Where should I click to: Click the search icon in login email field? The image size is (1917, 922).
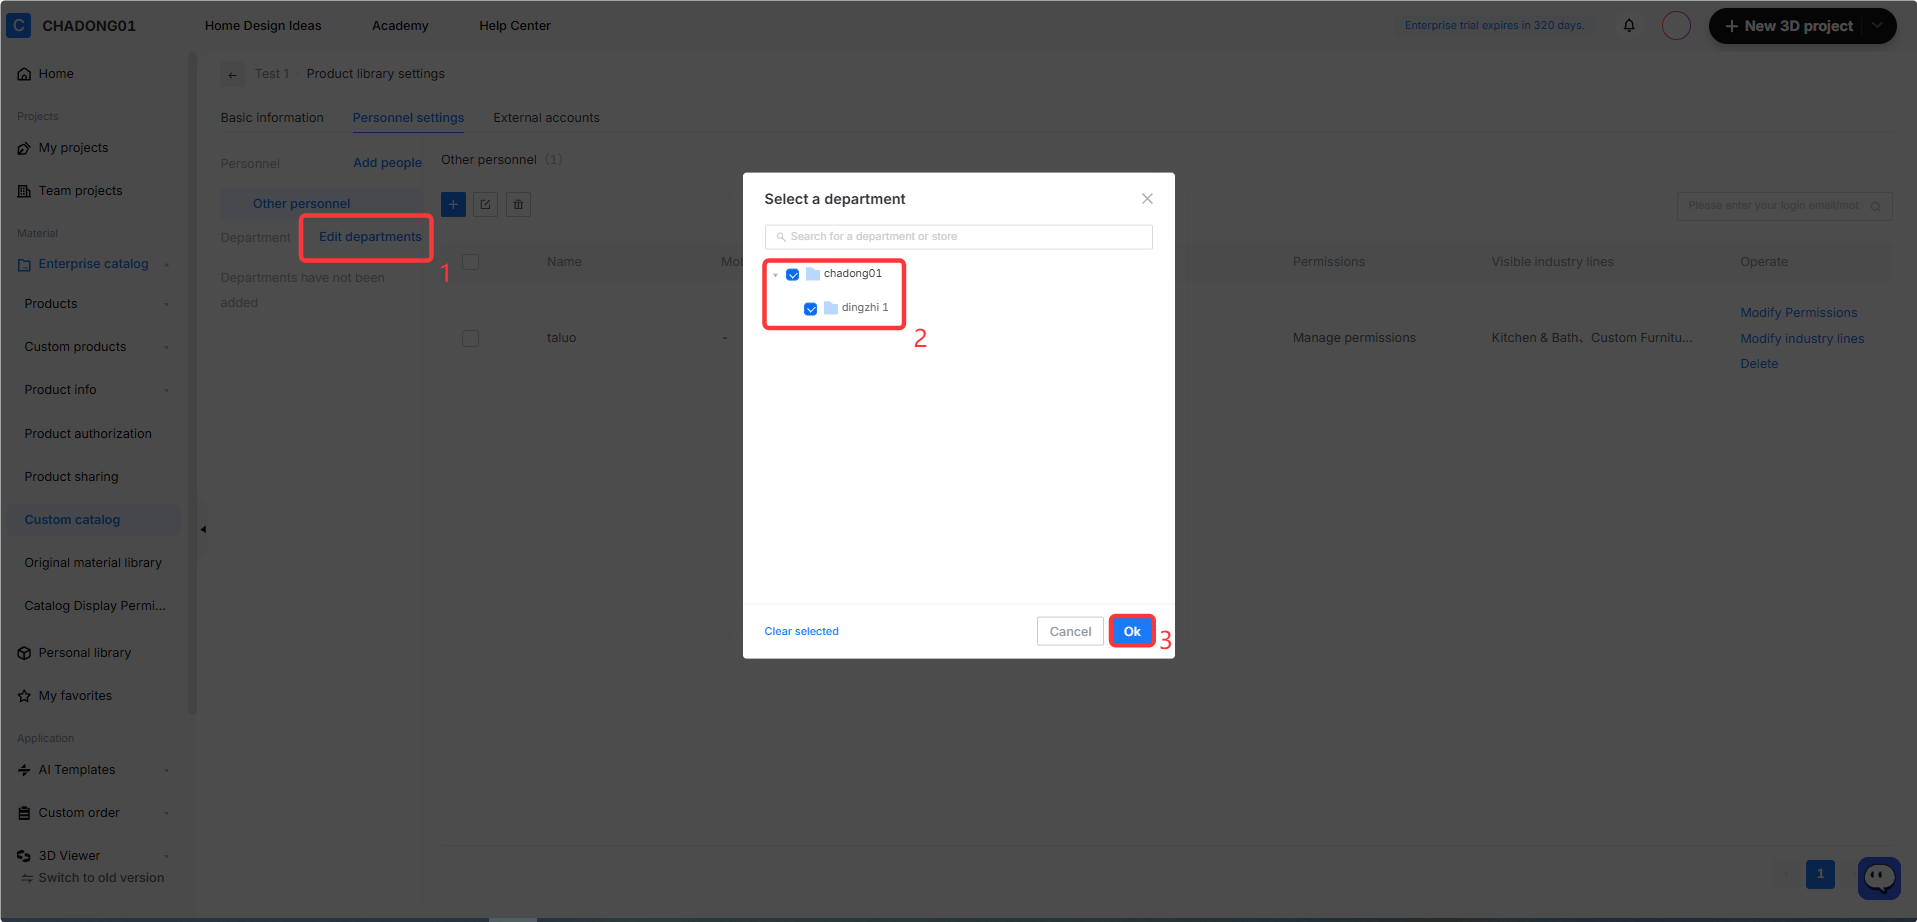[x=1875, y=206]
